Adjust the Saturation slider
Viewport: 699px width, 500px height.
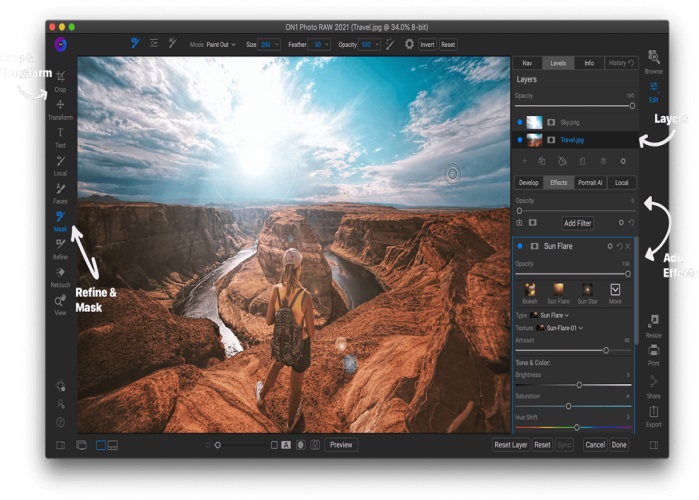[x=569, y=406]
